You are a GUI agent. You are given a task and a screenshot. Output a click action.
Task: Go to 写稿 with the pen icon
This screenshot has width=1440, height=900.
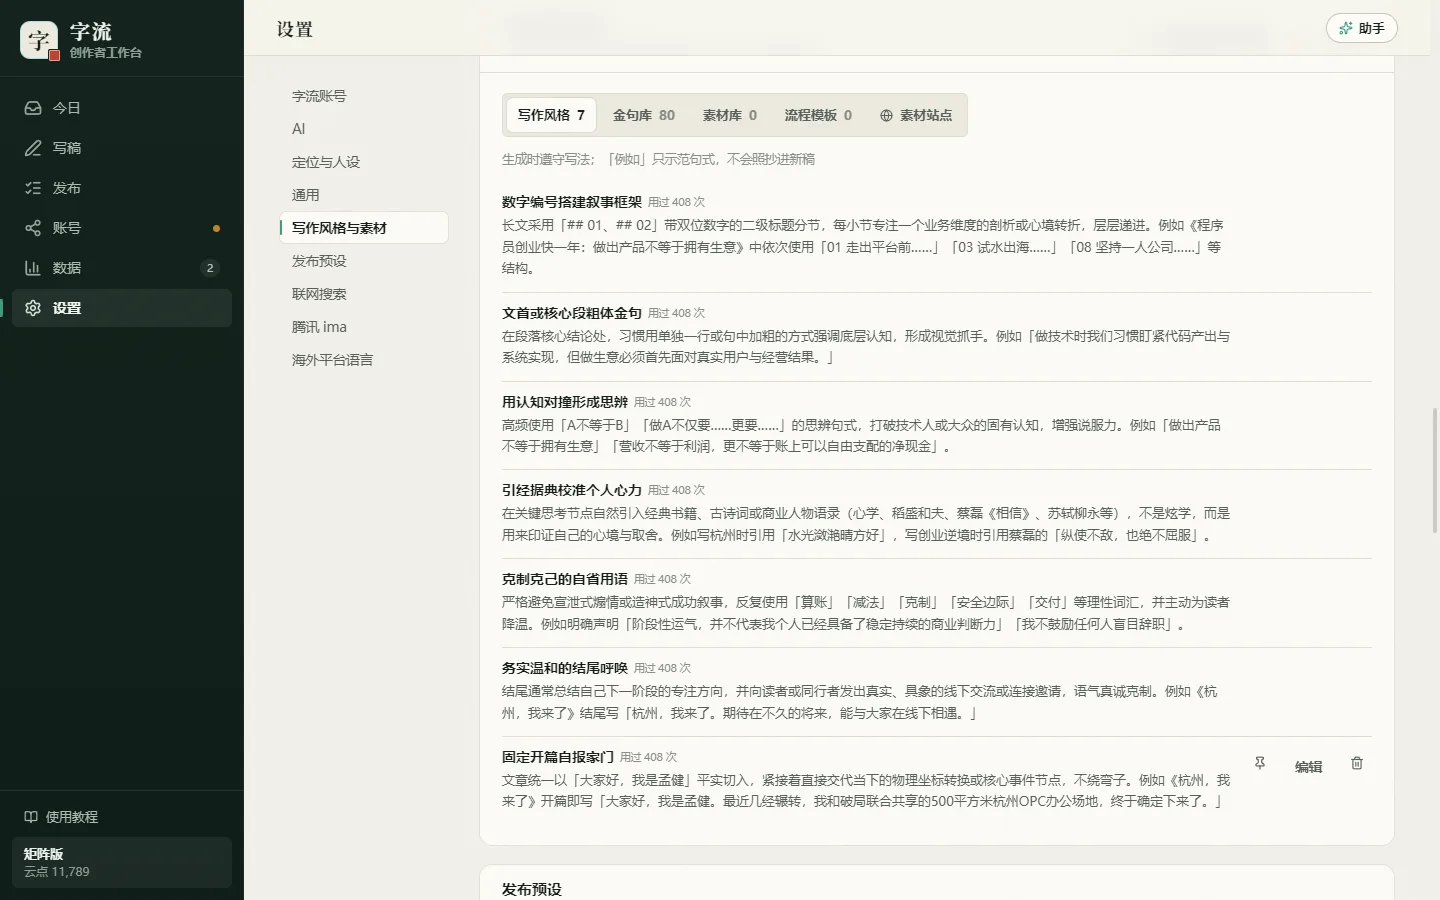click(x=122, y=148)
